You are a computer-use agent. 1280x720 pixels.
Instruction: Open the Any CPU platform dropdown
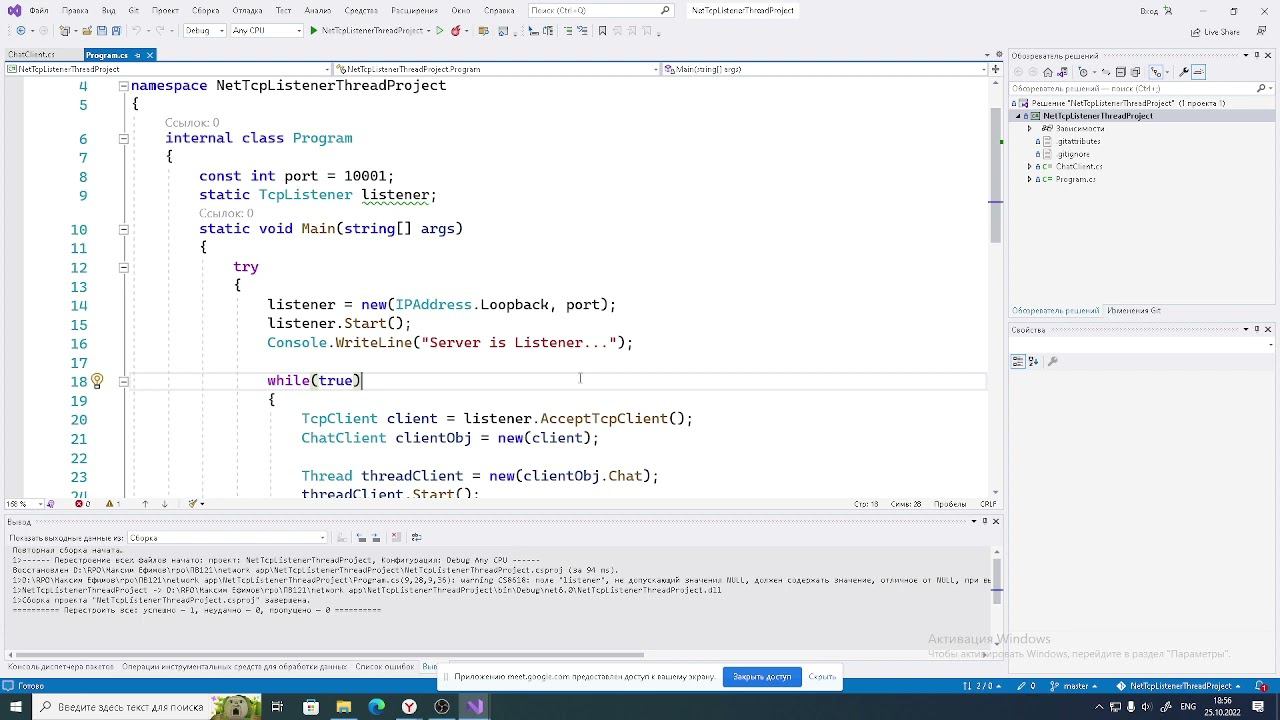pos(266,31)
